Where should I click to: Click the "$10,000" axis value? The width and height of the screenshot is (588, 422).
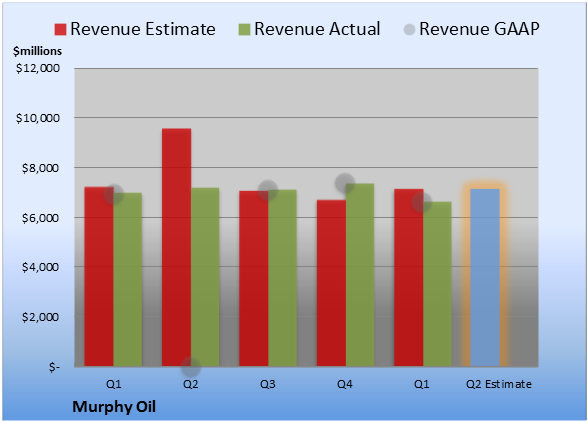[38, 118]
